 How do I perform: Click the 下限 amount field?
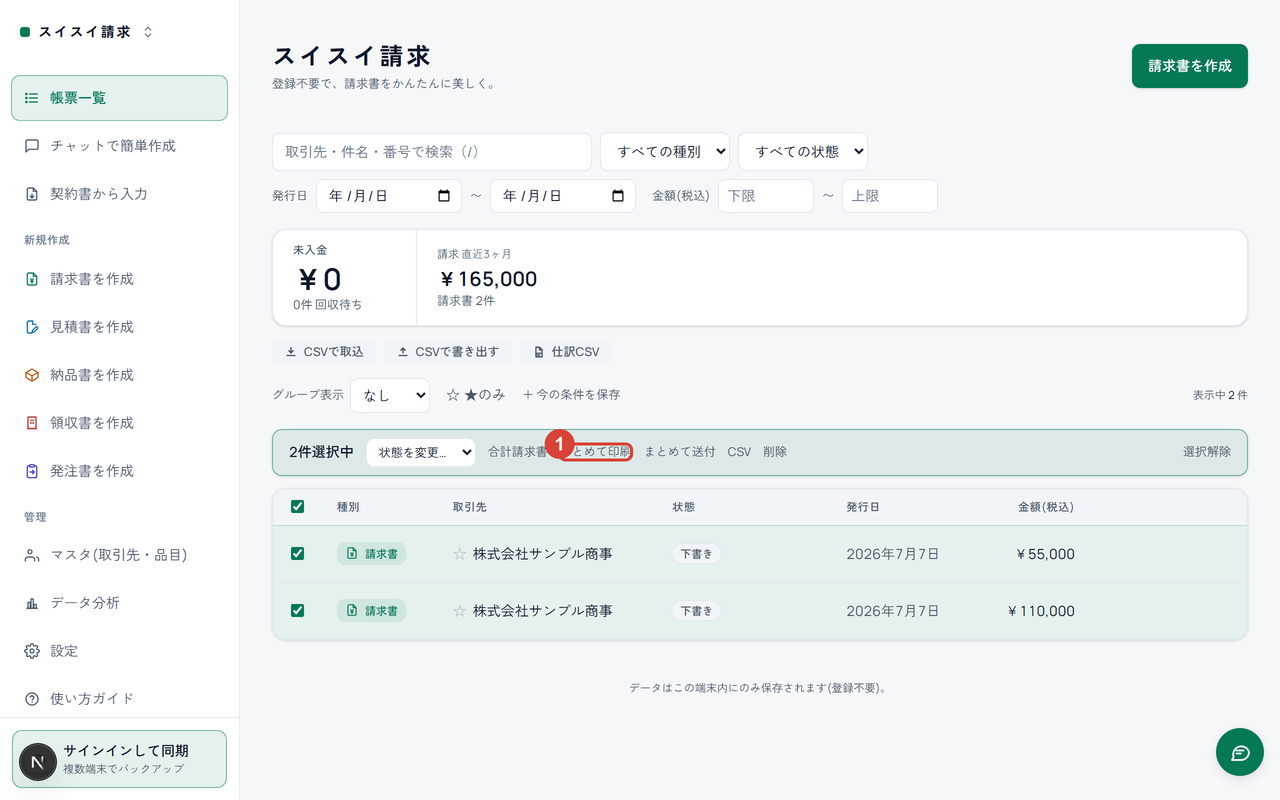tap(766, 196)
